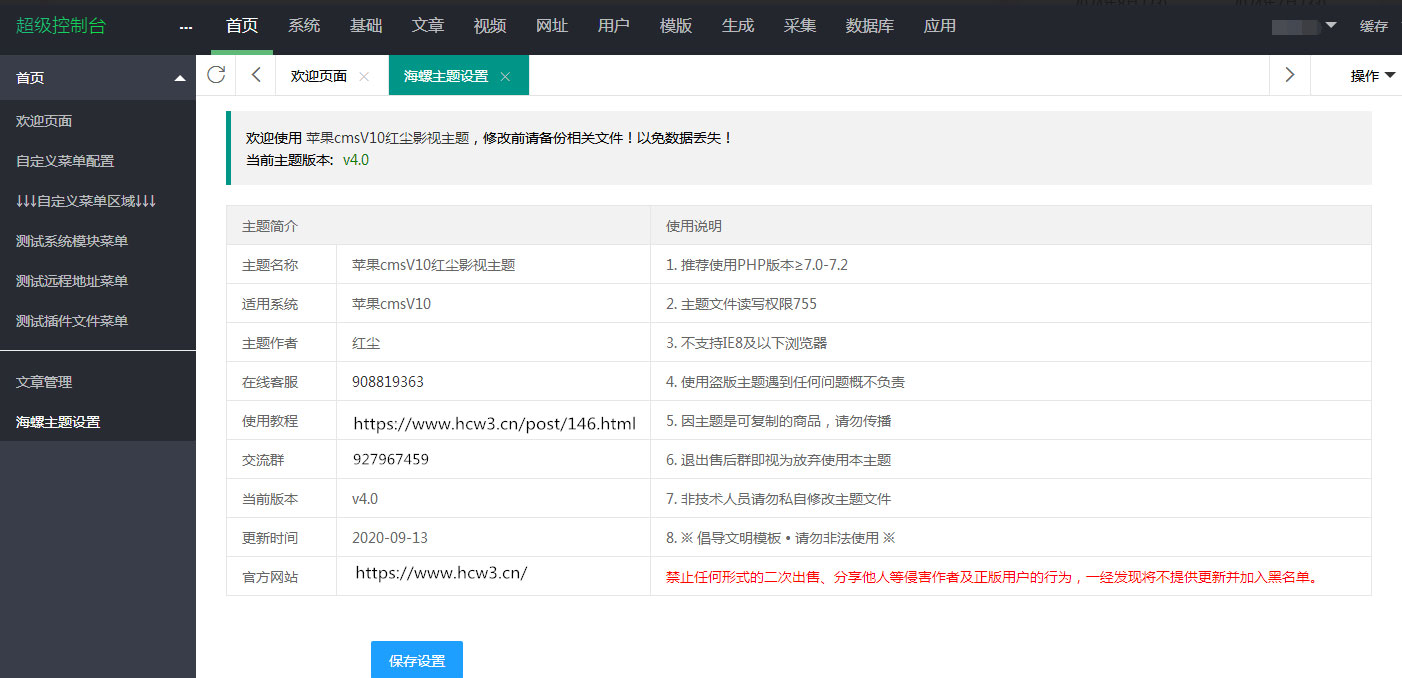Close the 海螺主题设置 tab

(506, 75)
